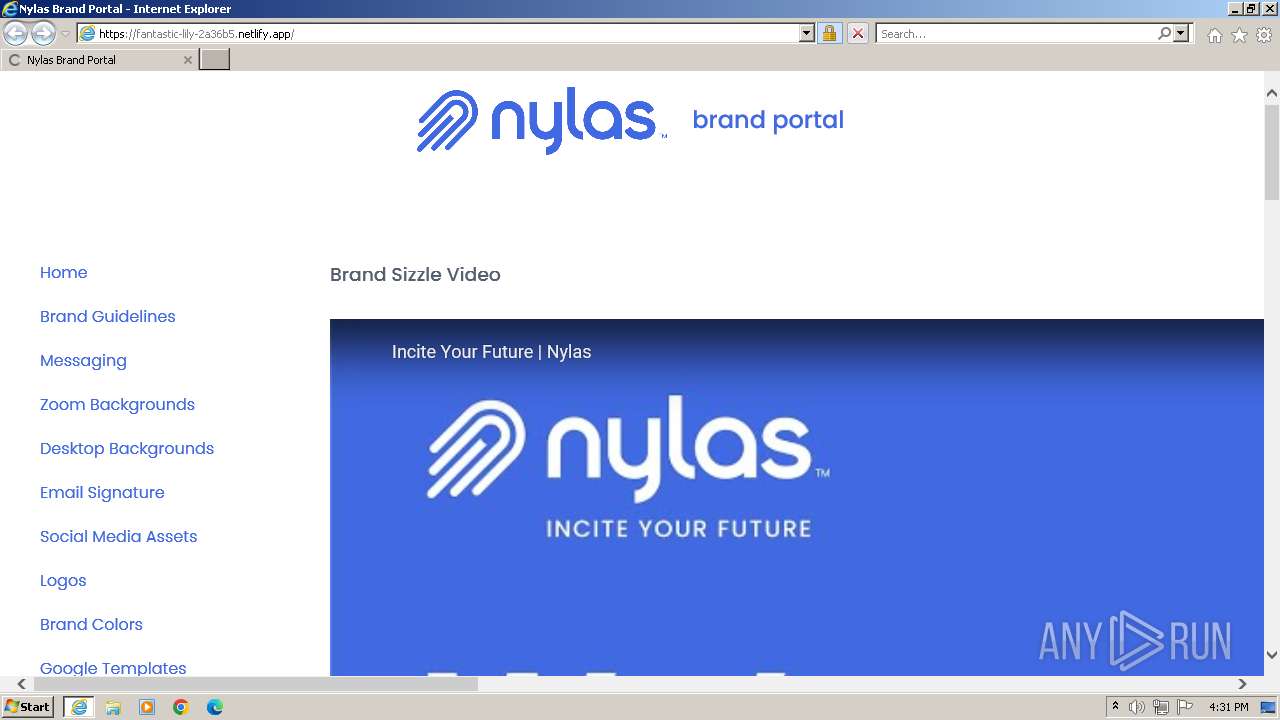Stop loading with the red X button

coord(857,34)
